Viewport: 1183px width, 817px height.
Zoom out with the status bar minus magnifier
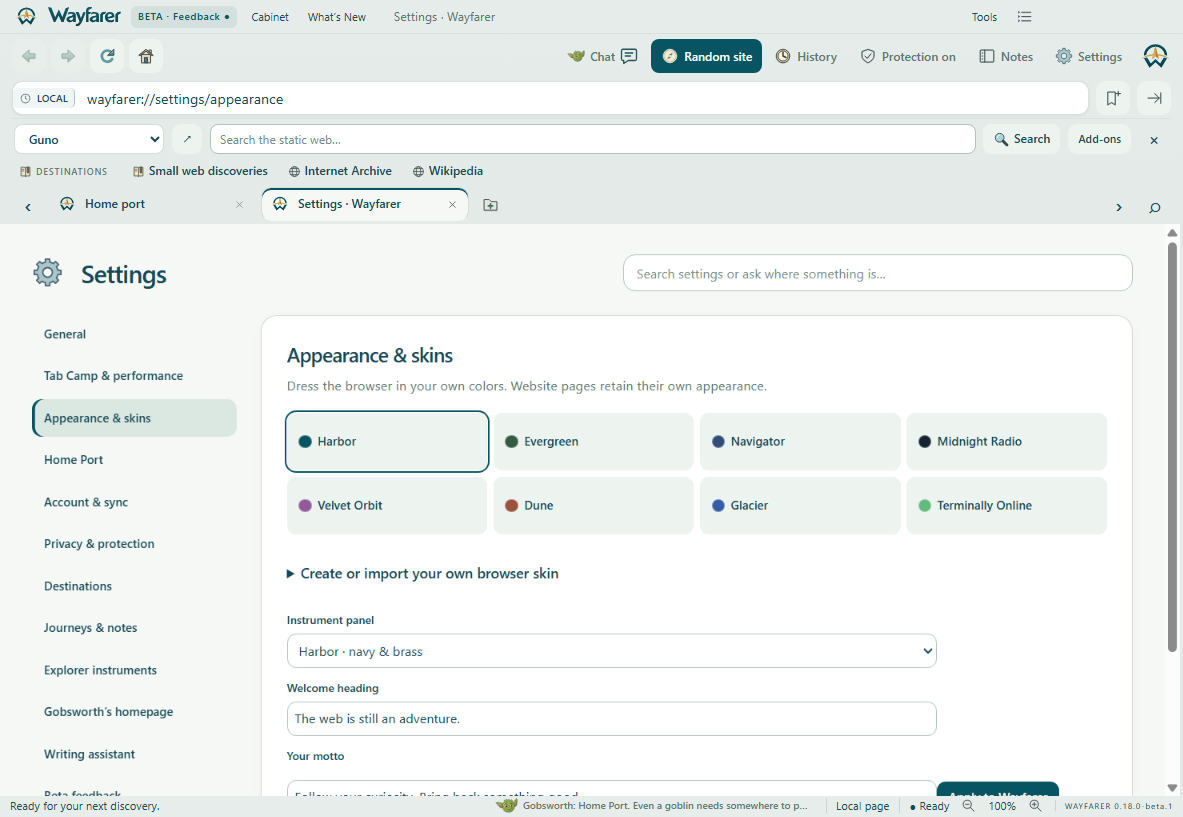point(968,806)
